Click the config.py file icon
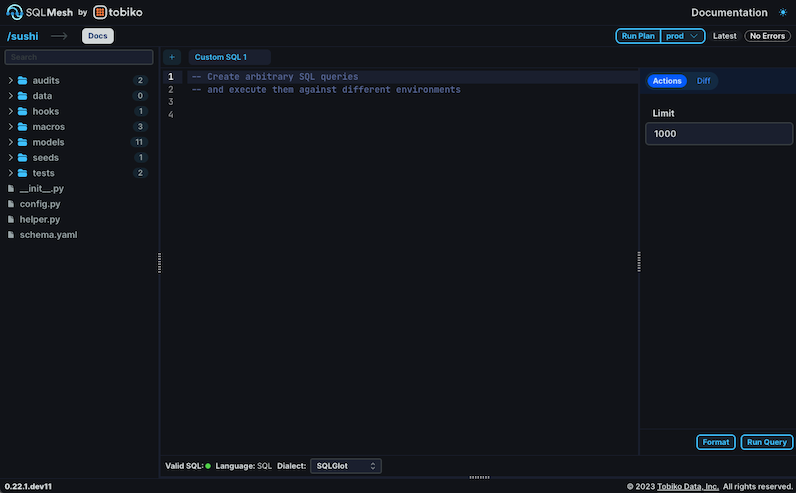The image size is (796, 493). [x=11, y=204]
